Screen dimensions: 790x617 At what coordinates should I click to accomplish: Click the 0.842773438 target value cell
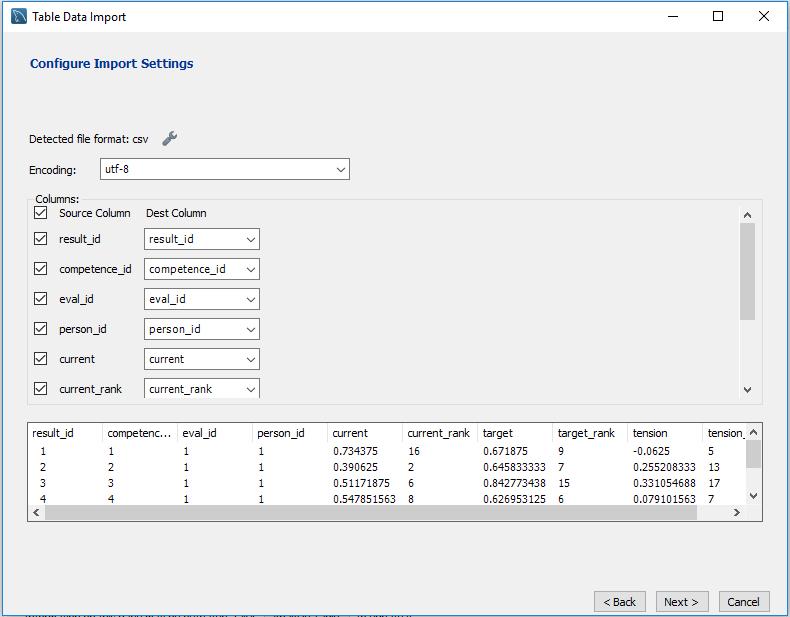pos(514,484)
